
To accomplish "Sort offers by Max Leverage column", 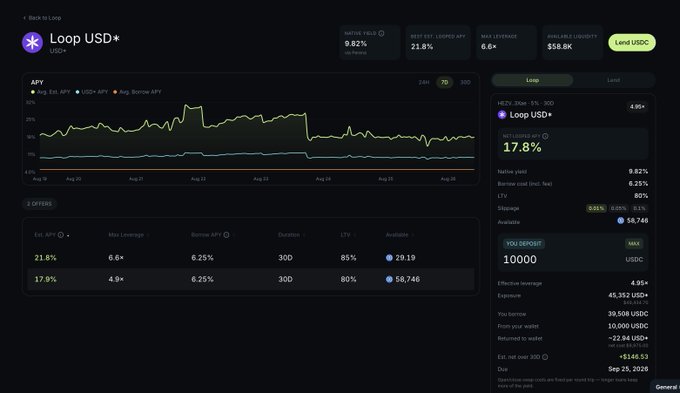I will pos(129,235).
